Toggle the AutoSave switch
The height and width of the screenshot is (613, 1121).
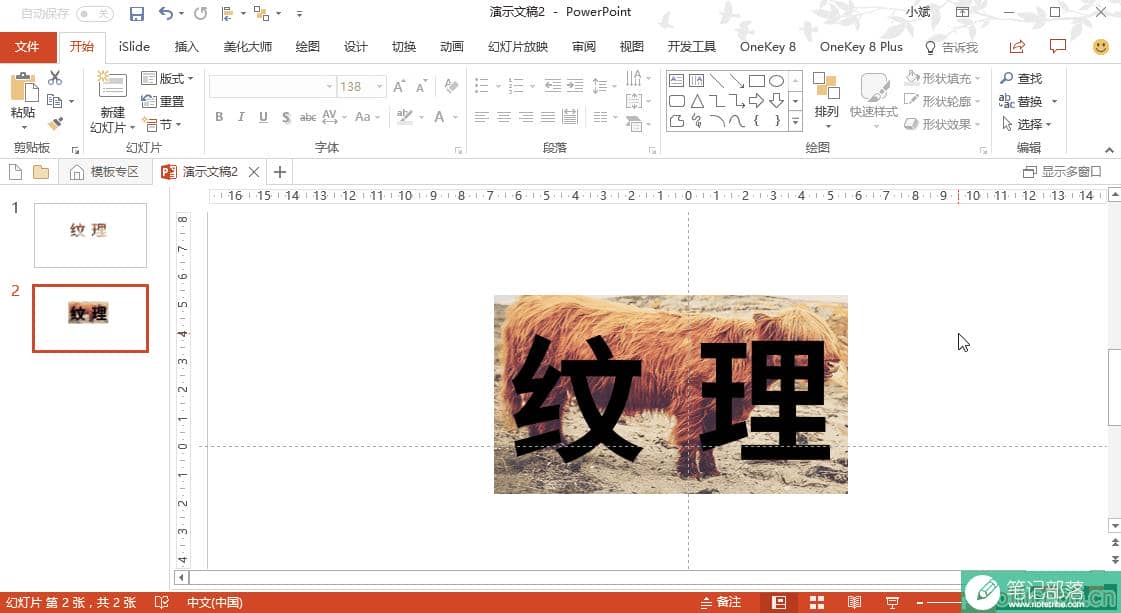94,14
